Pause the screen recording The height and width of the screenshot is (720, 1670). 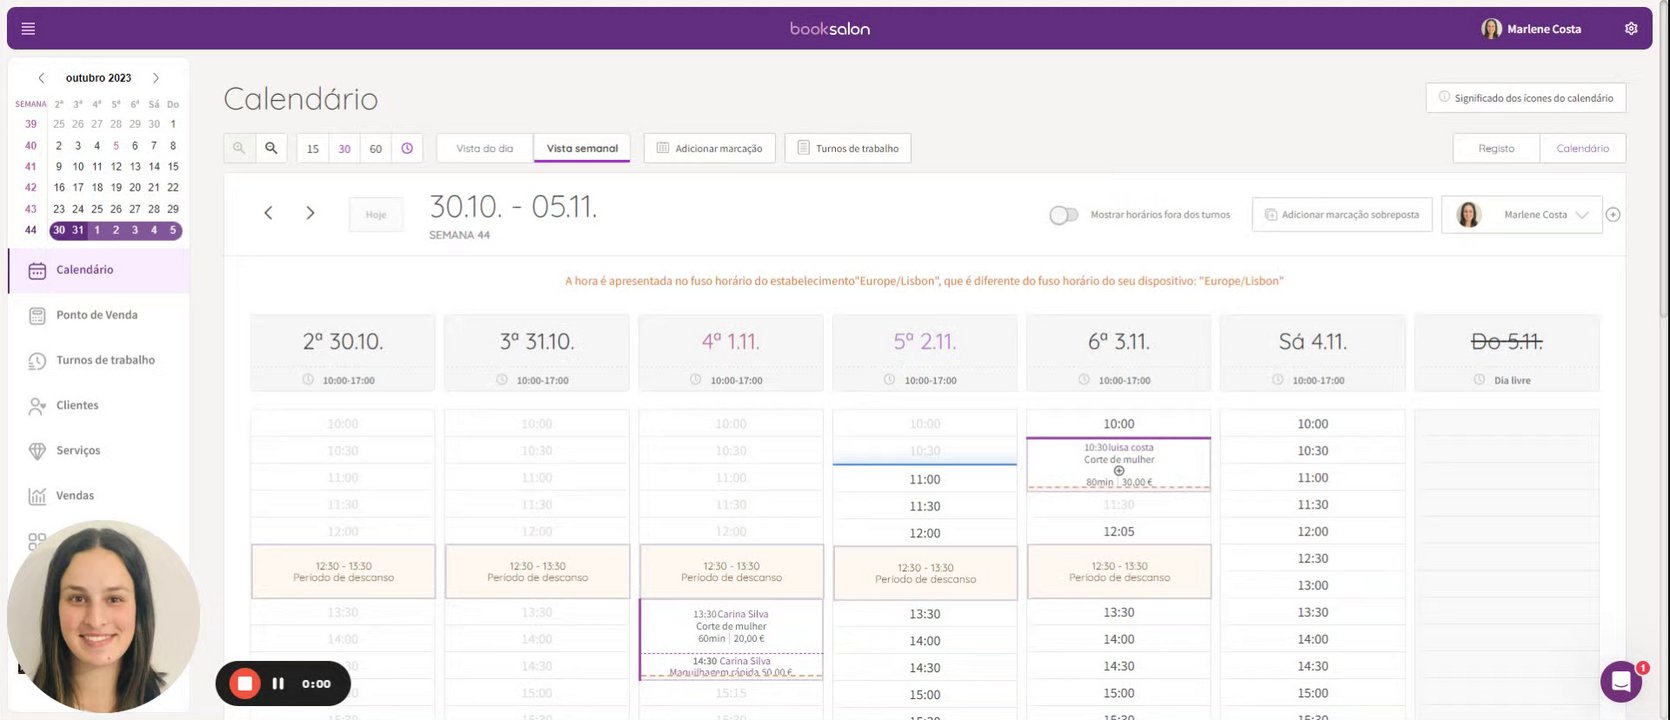pos(278,684)
